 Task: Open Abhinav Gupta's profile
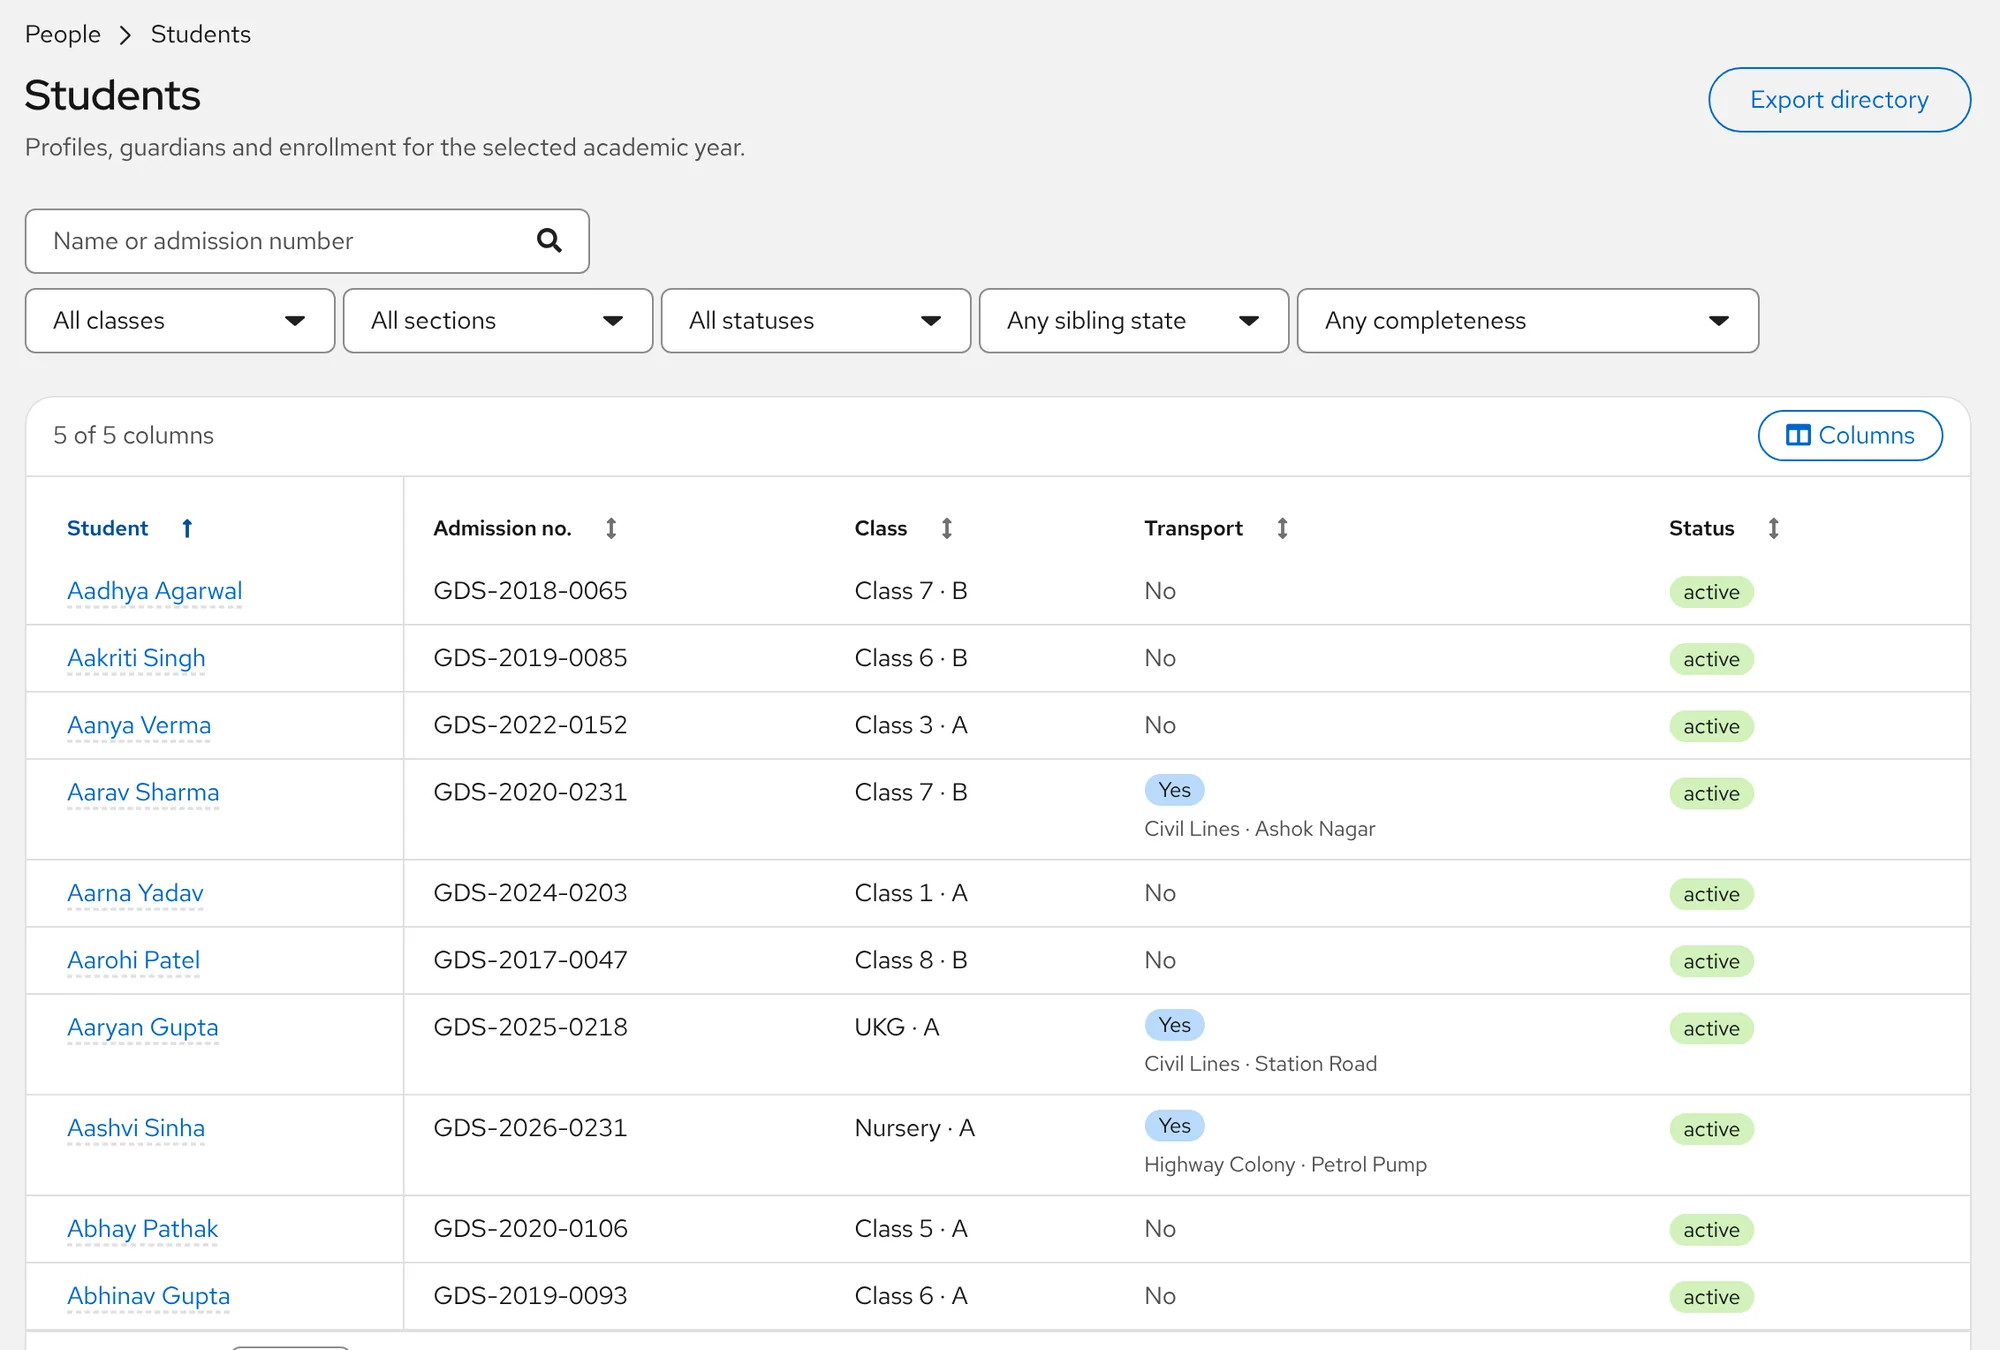click(148, 1296)
